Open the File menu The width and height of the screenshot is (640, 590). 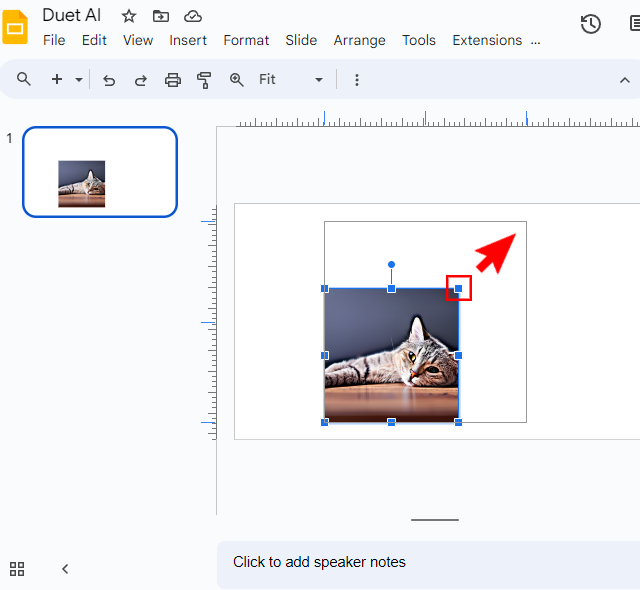point(54,40)
